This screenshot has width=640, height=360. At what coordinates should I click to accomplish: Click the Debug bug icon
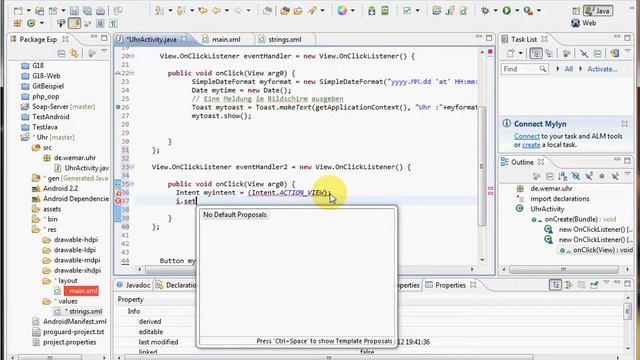pyautogui.click(x=485, y=11)
